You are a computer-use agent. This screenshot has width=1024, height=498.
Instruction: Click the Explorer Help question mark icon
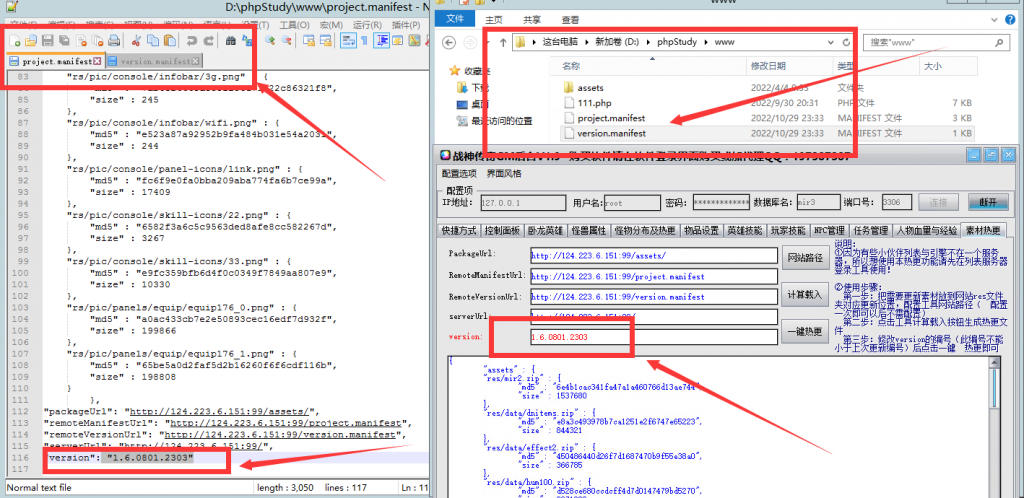(x=1011, y=20)
